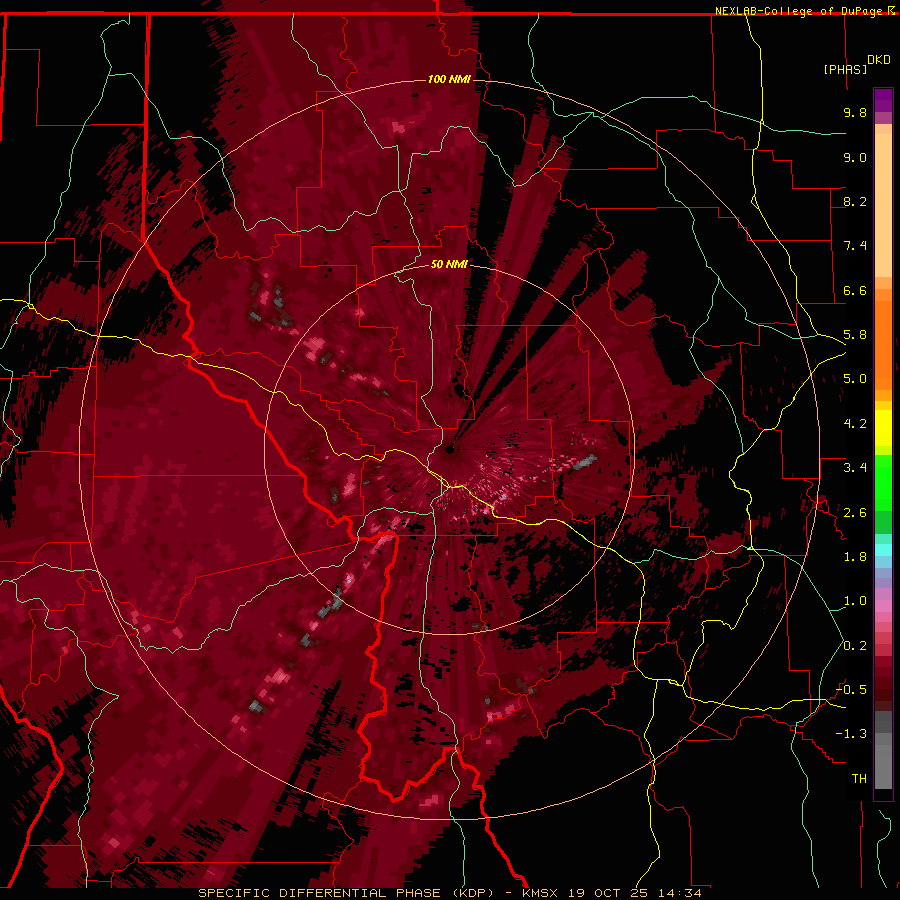
Task: Click the yellow band of the color bar
Action: click(883, 427)
